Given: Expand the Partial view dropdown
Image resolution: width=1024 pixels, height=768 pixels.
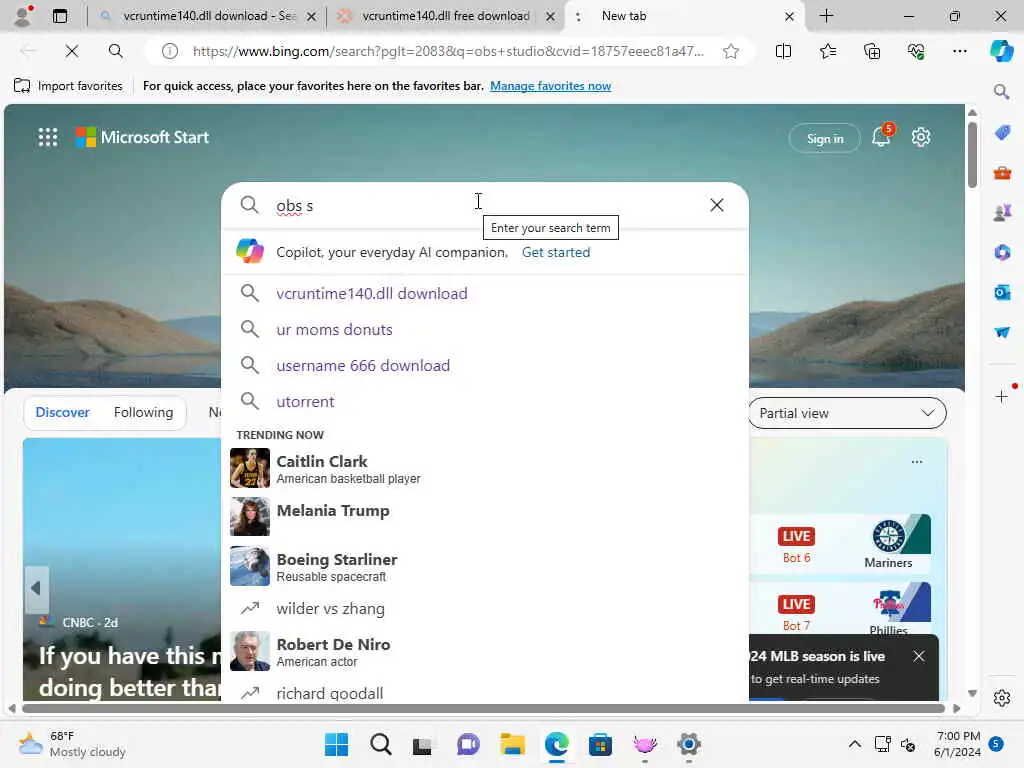Looking at the screenshot, I should (847, 413).
